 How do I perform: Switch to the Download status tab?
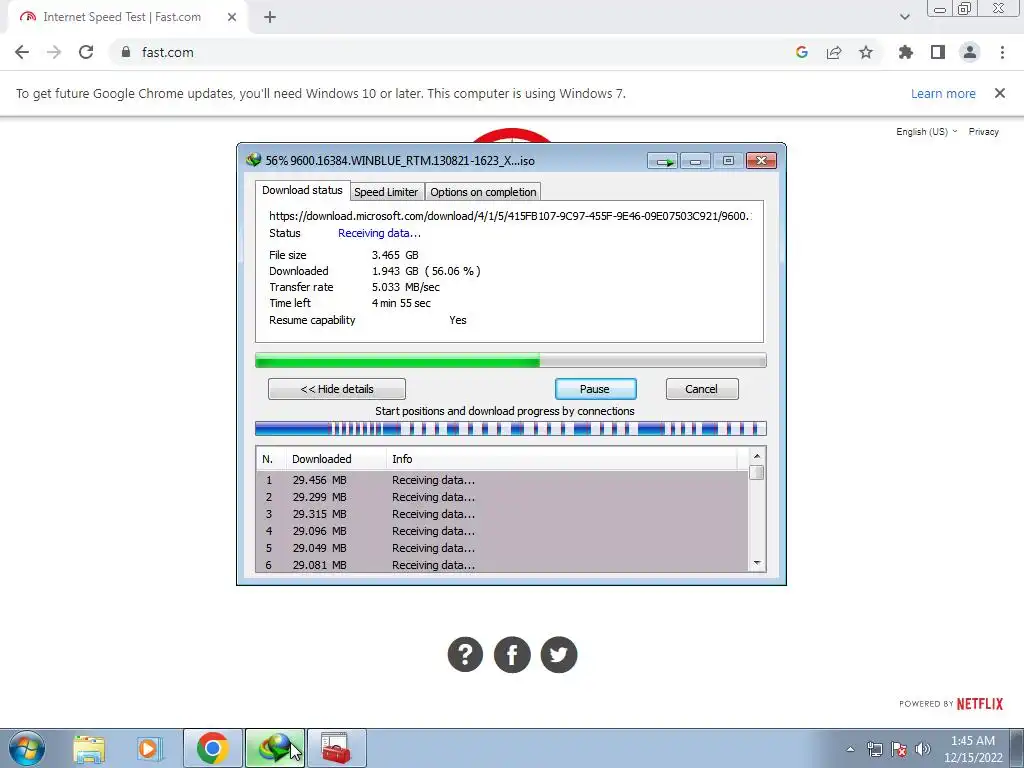click(x=302, y=190)
